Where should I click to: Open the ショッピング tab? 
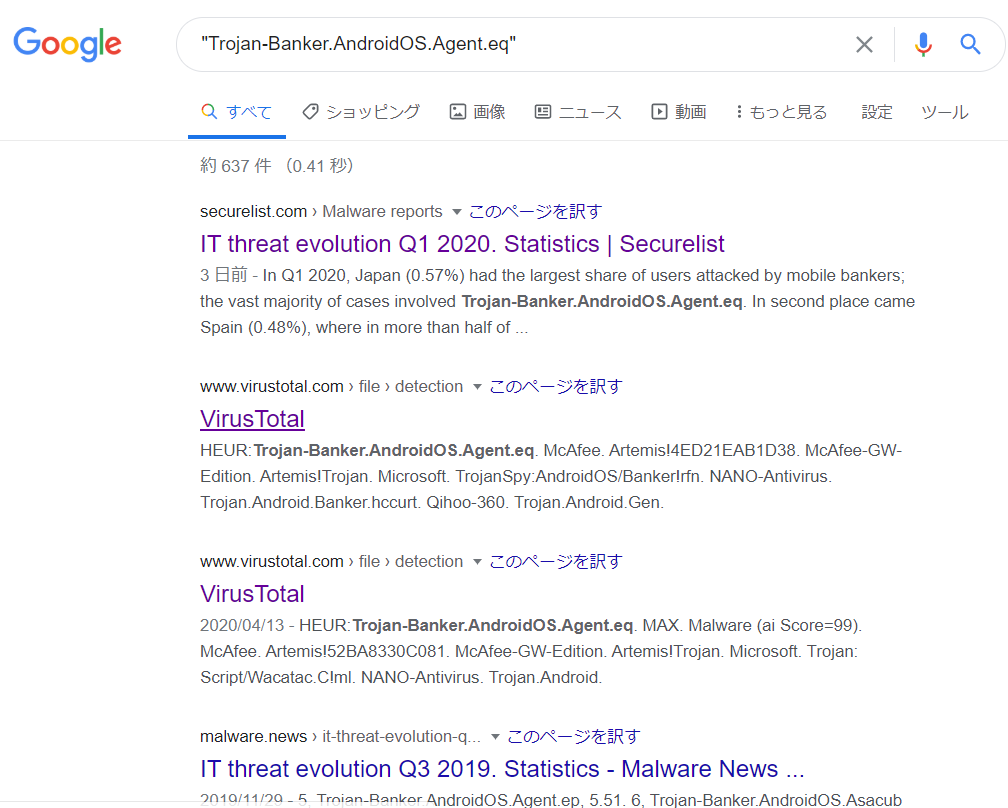(x=361, y=112)
